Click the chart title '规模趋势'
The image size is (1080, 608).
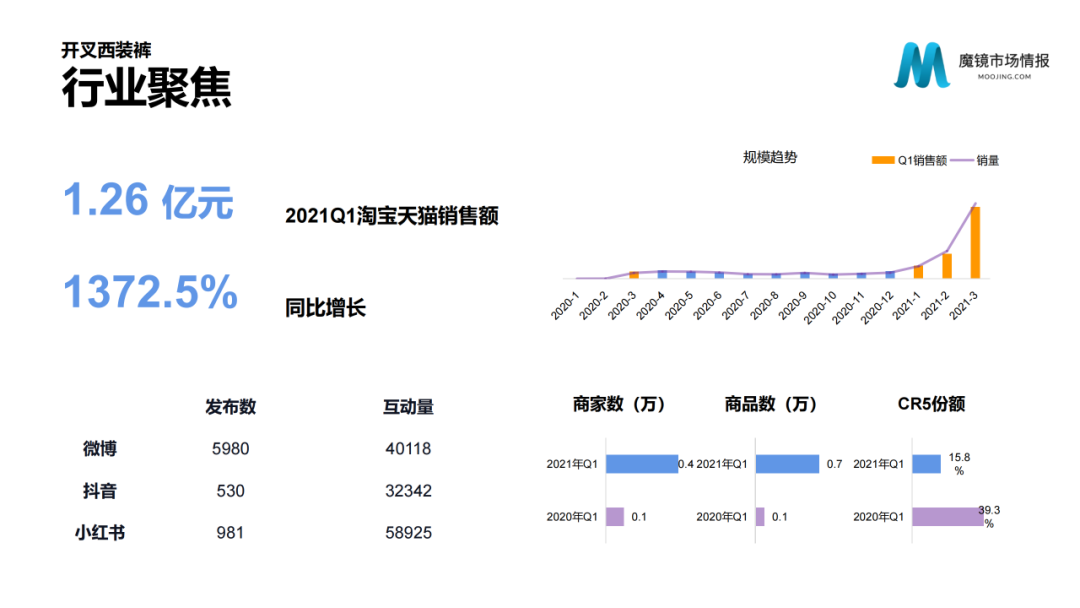[x=769, y=157]
